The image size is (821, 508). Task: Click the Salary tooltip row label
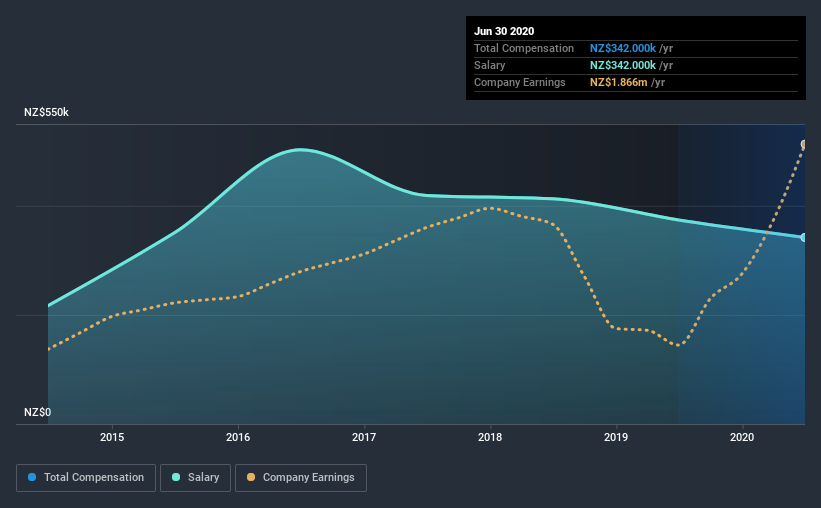click(490, 65)
